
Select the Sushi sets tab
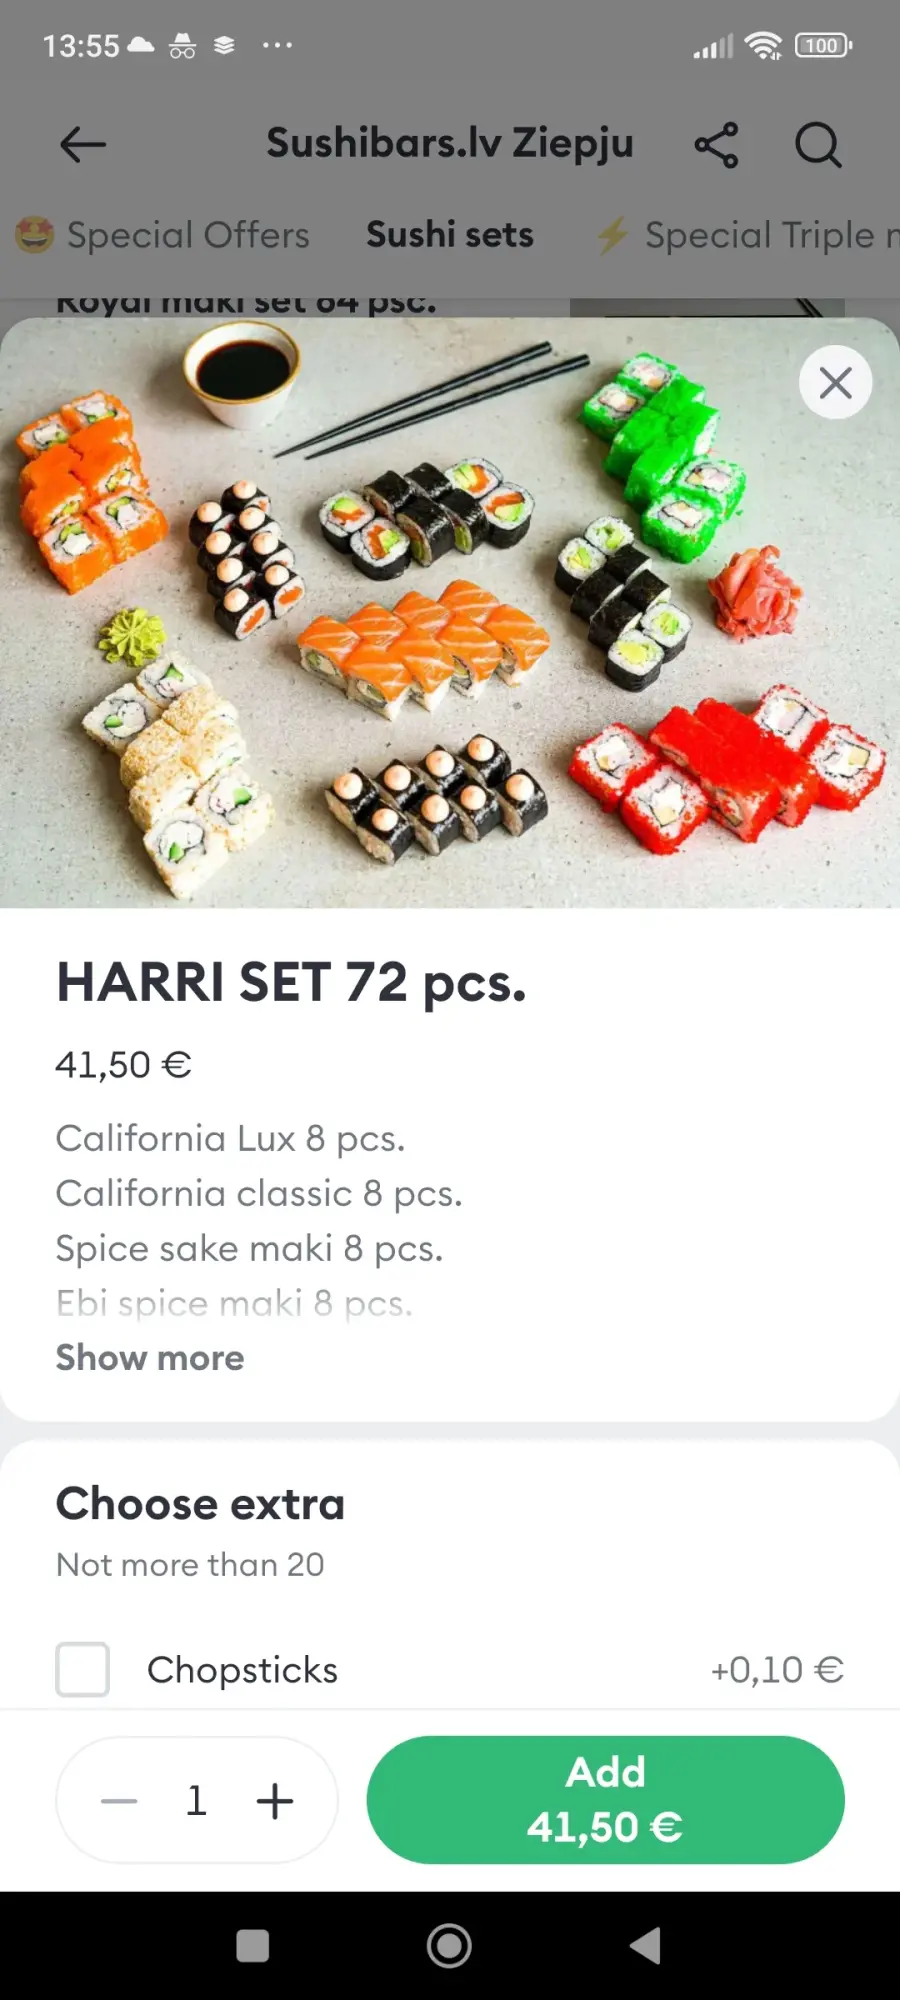[x=450, y=235]
